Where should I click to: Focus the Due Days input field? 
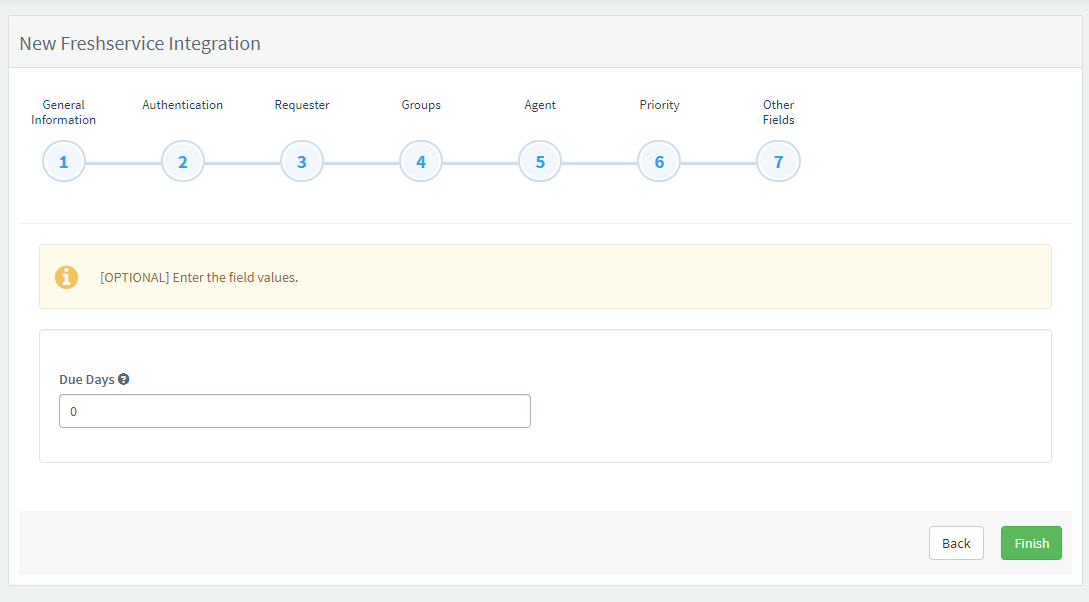click(295, 411)
